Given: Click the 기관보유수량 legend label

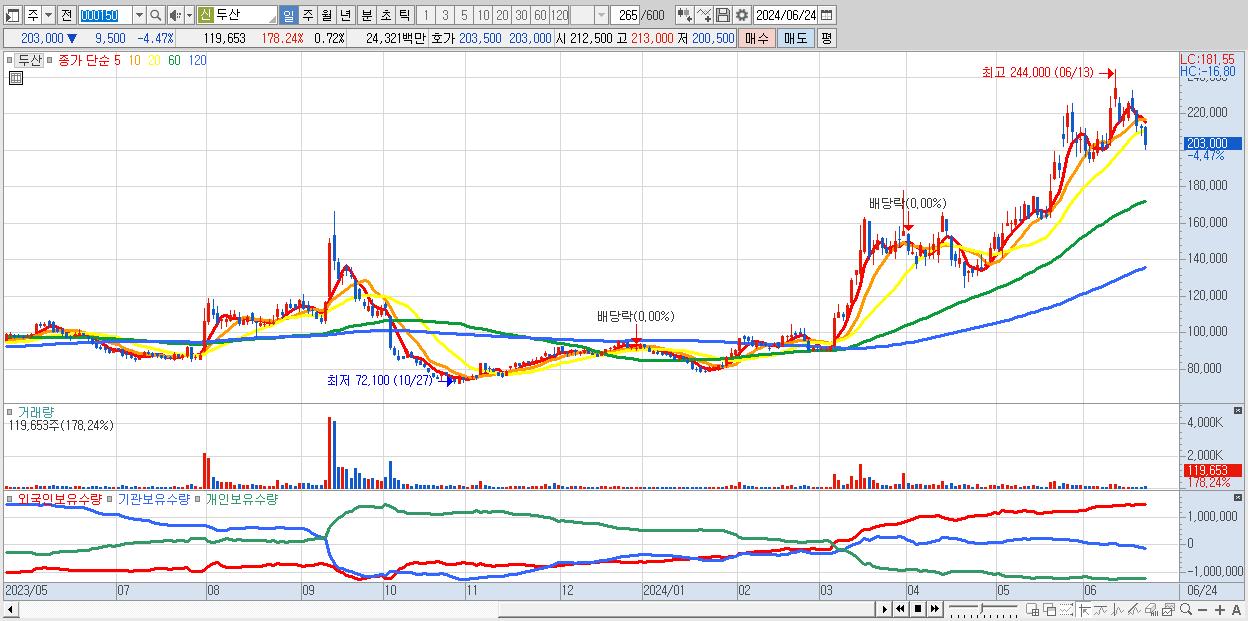Looking at the screenshot, I should [x=154, y=499].
